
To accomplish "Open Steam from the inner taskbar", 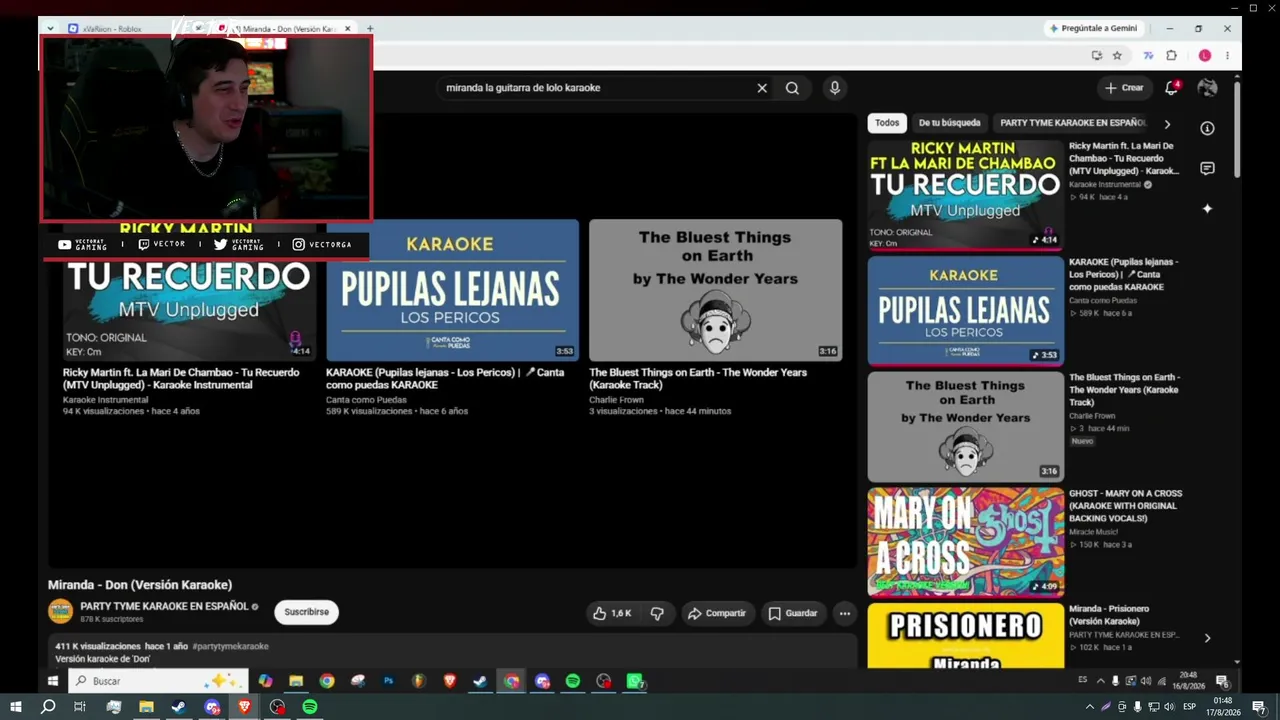I will (480, 681).
